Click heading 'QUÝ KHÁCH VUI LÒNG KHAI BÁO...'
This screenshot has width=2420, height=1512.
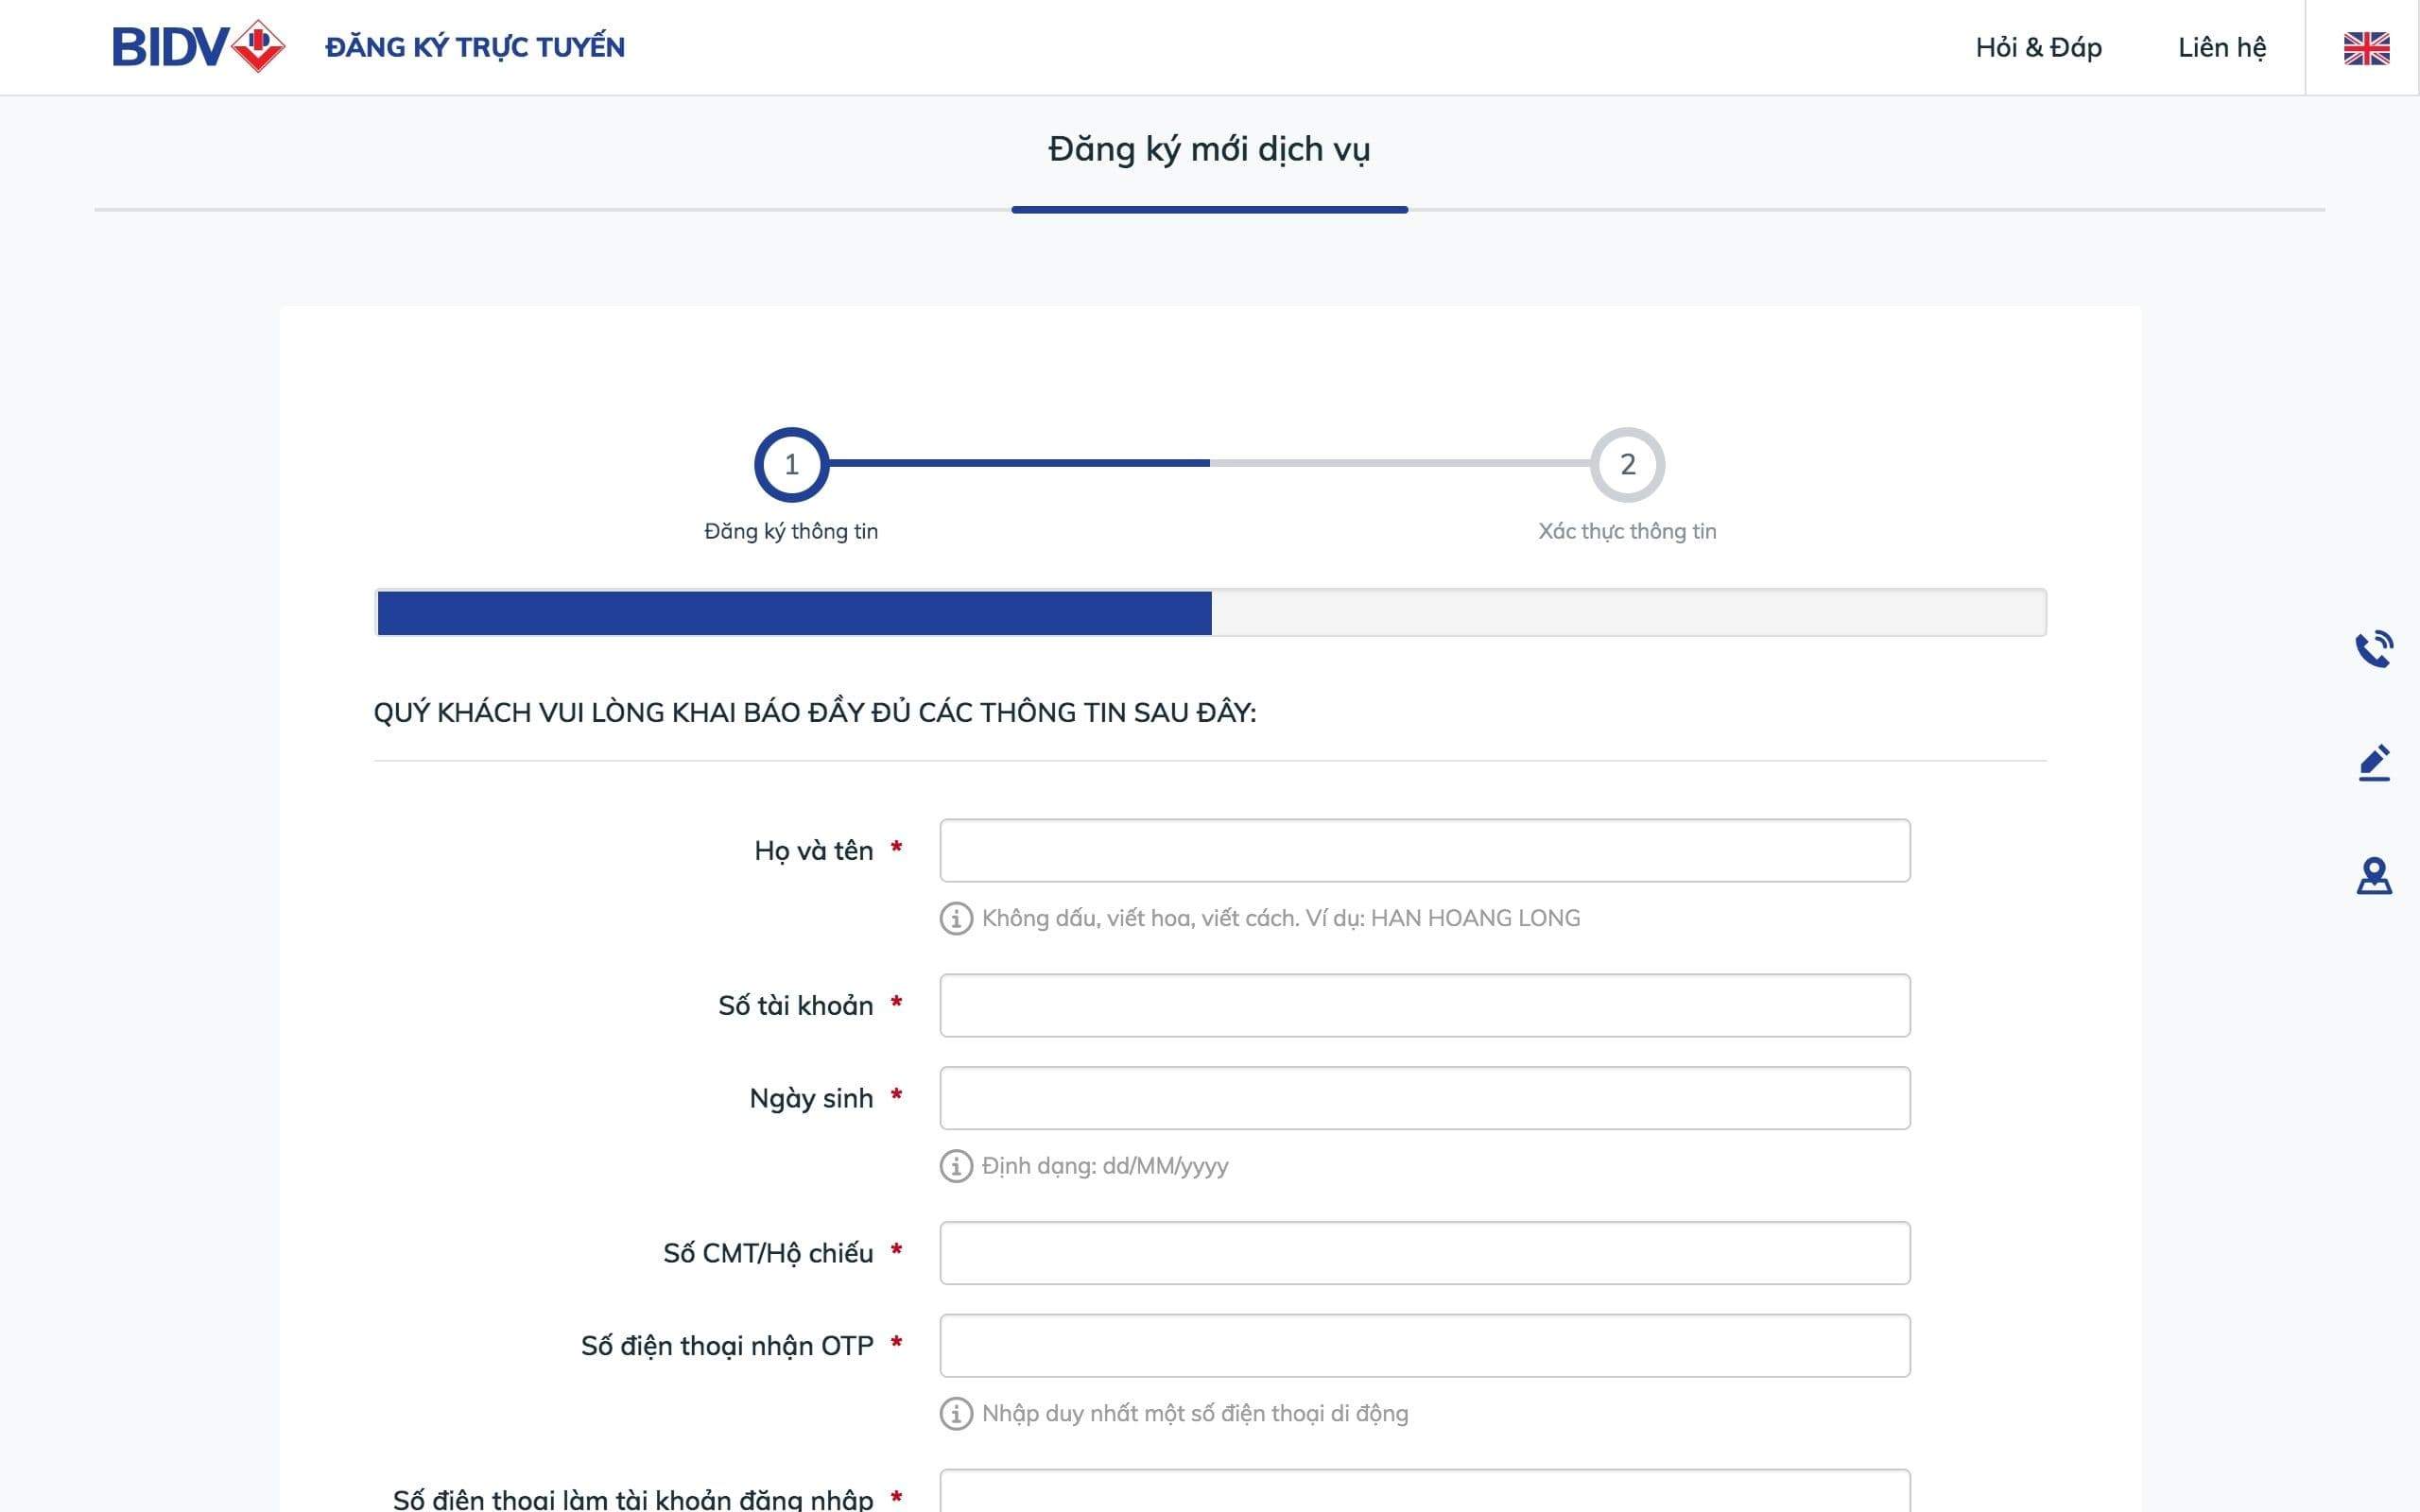coord(815,712)
